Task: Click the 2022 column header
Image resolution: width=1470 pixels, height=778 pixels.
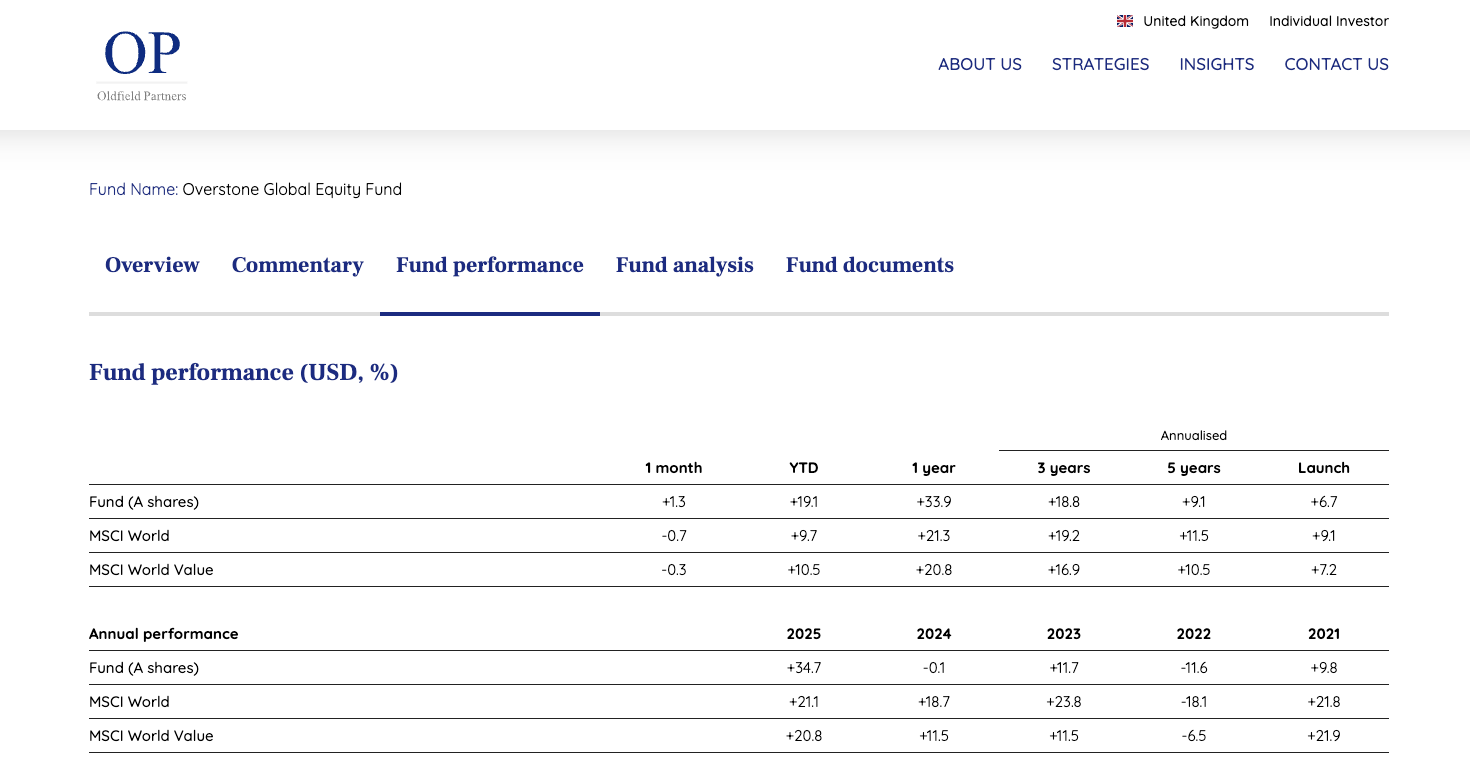Action: click(x=1194, y=634)
